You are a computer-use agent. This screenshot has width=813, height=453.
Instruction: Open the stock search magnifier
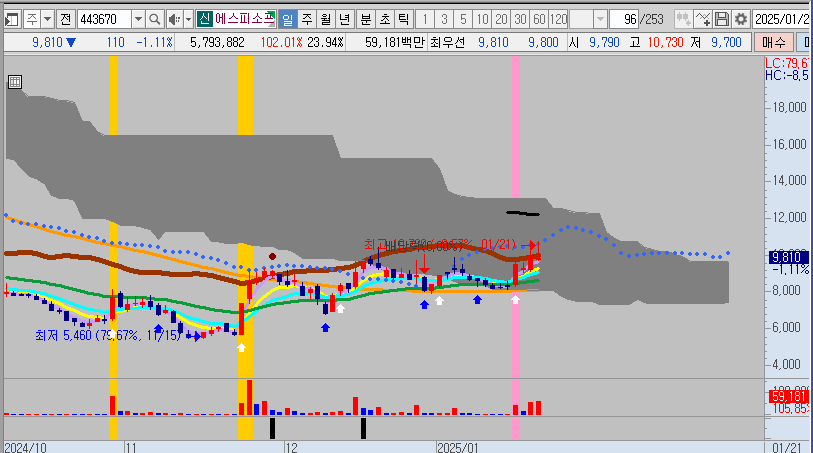[155, 20]
